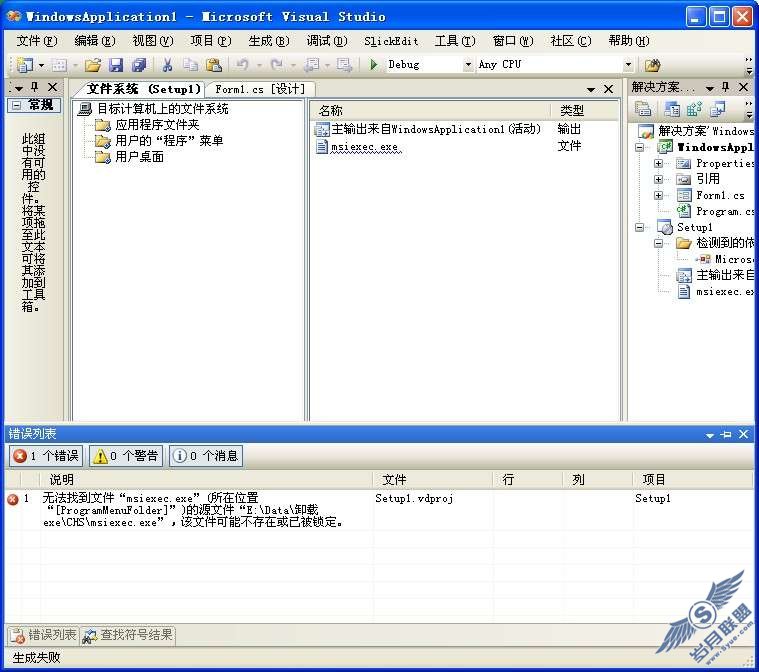Click the third Solution Explorer toolbar icon

[x=694, y=109]
